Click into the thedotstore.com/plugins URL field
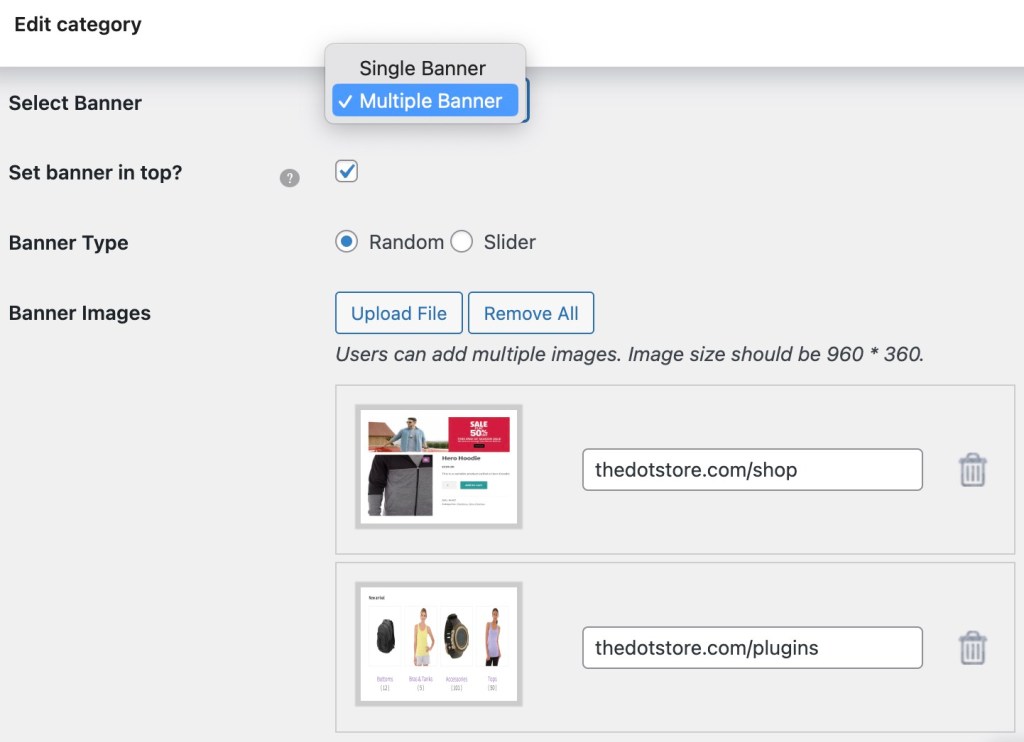 pos(752,648)
